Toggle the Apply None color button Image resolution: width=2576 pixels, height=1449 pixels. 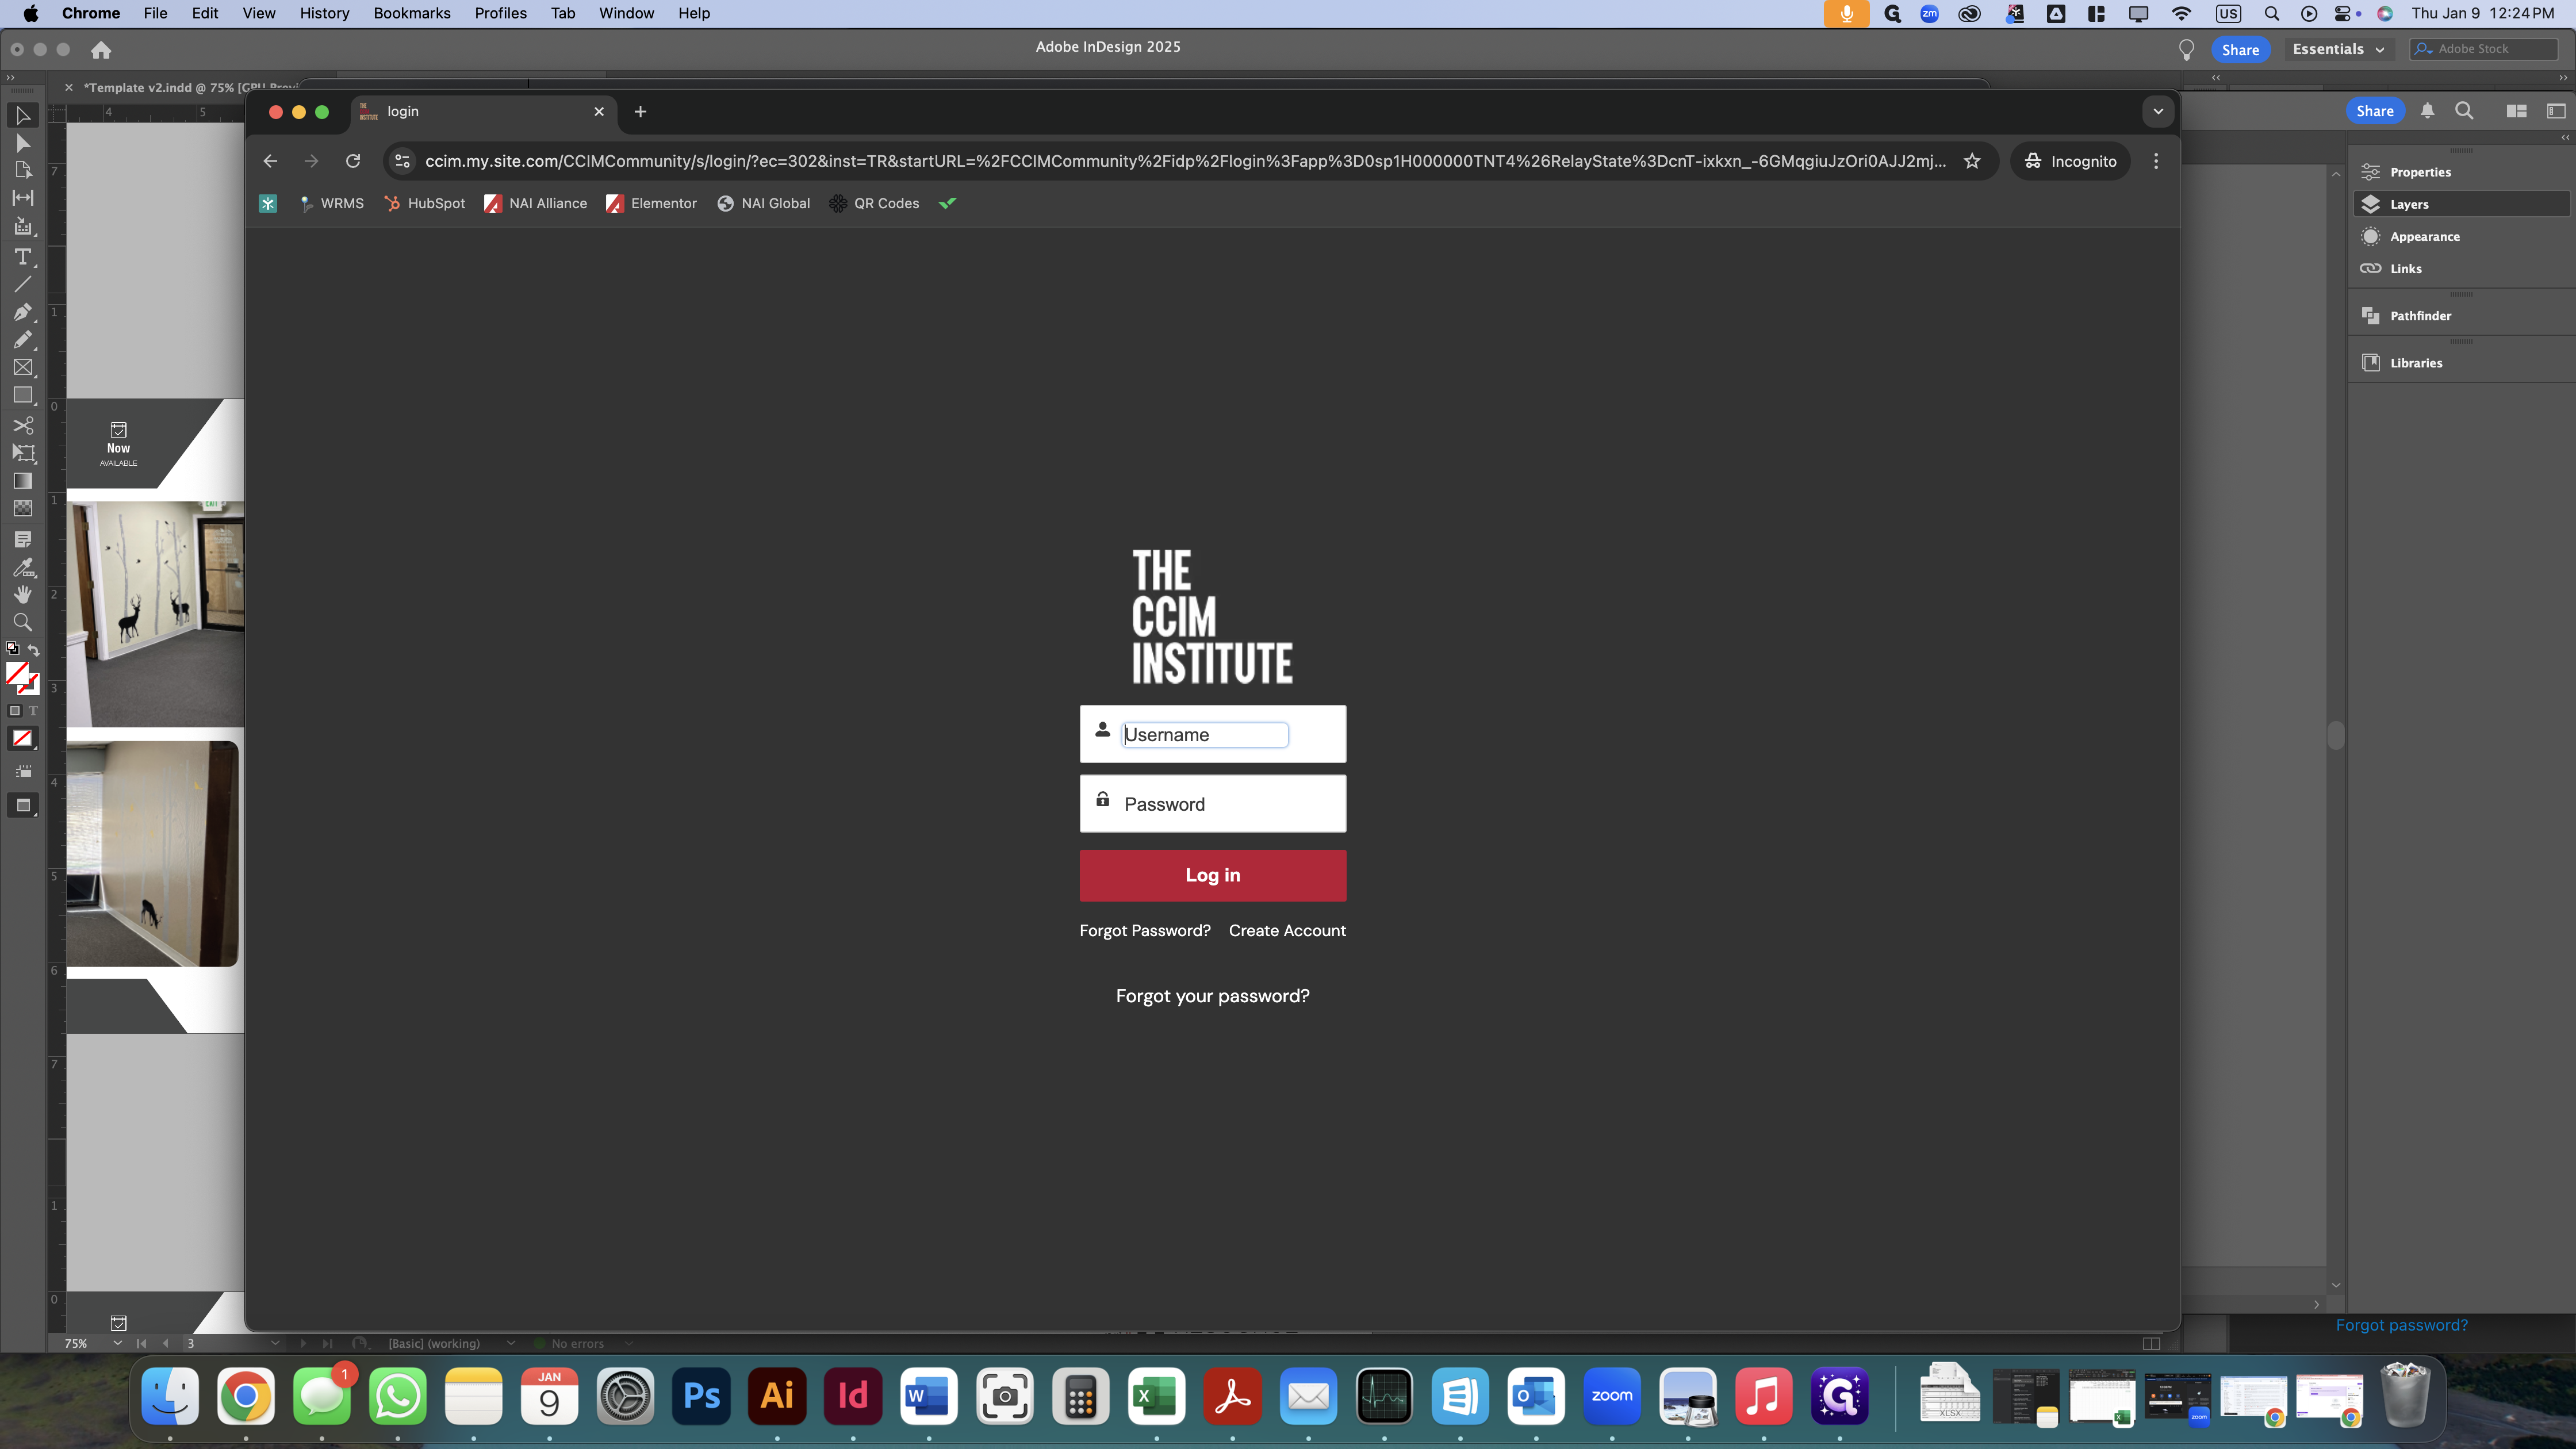pos(22,739)
